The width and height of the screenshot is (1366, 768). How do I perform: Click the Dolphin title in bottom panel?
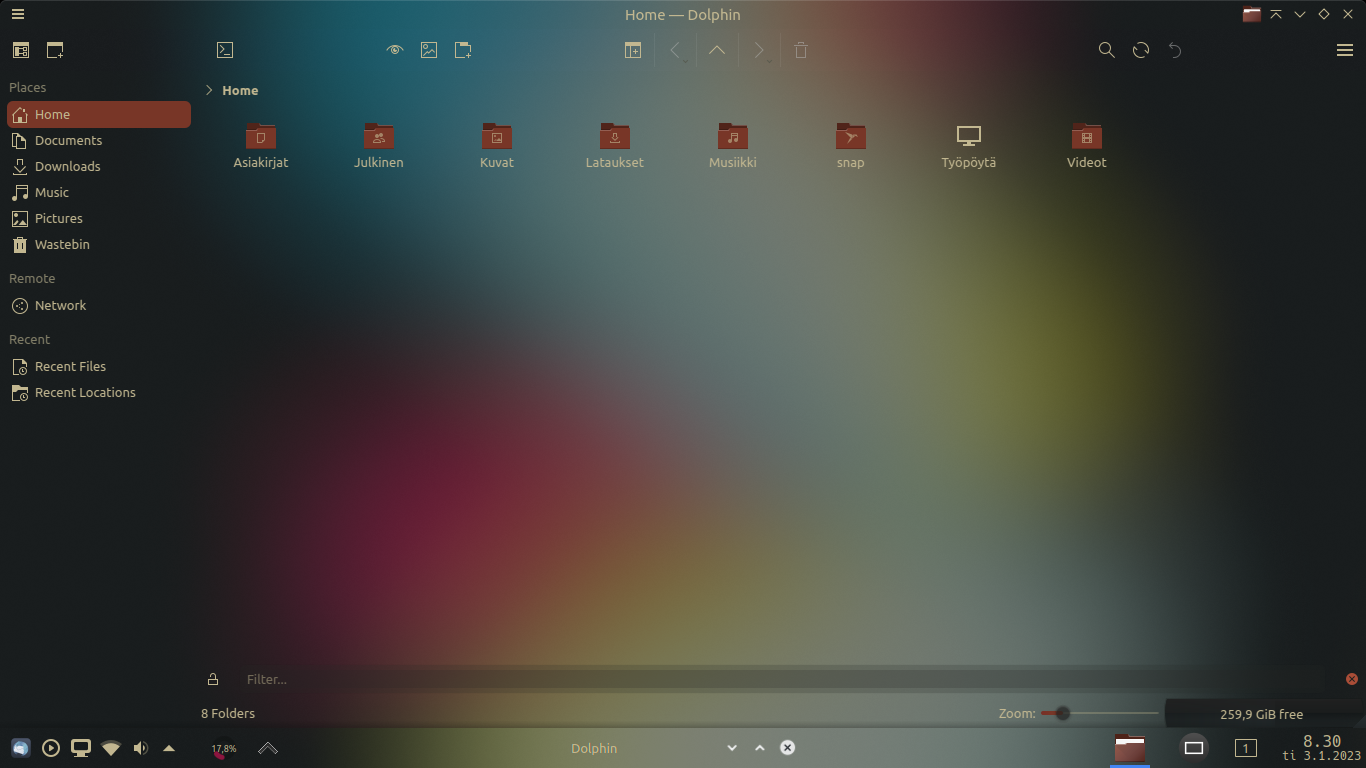594,748
